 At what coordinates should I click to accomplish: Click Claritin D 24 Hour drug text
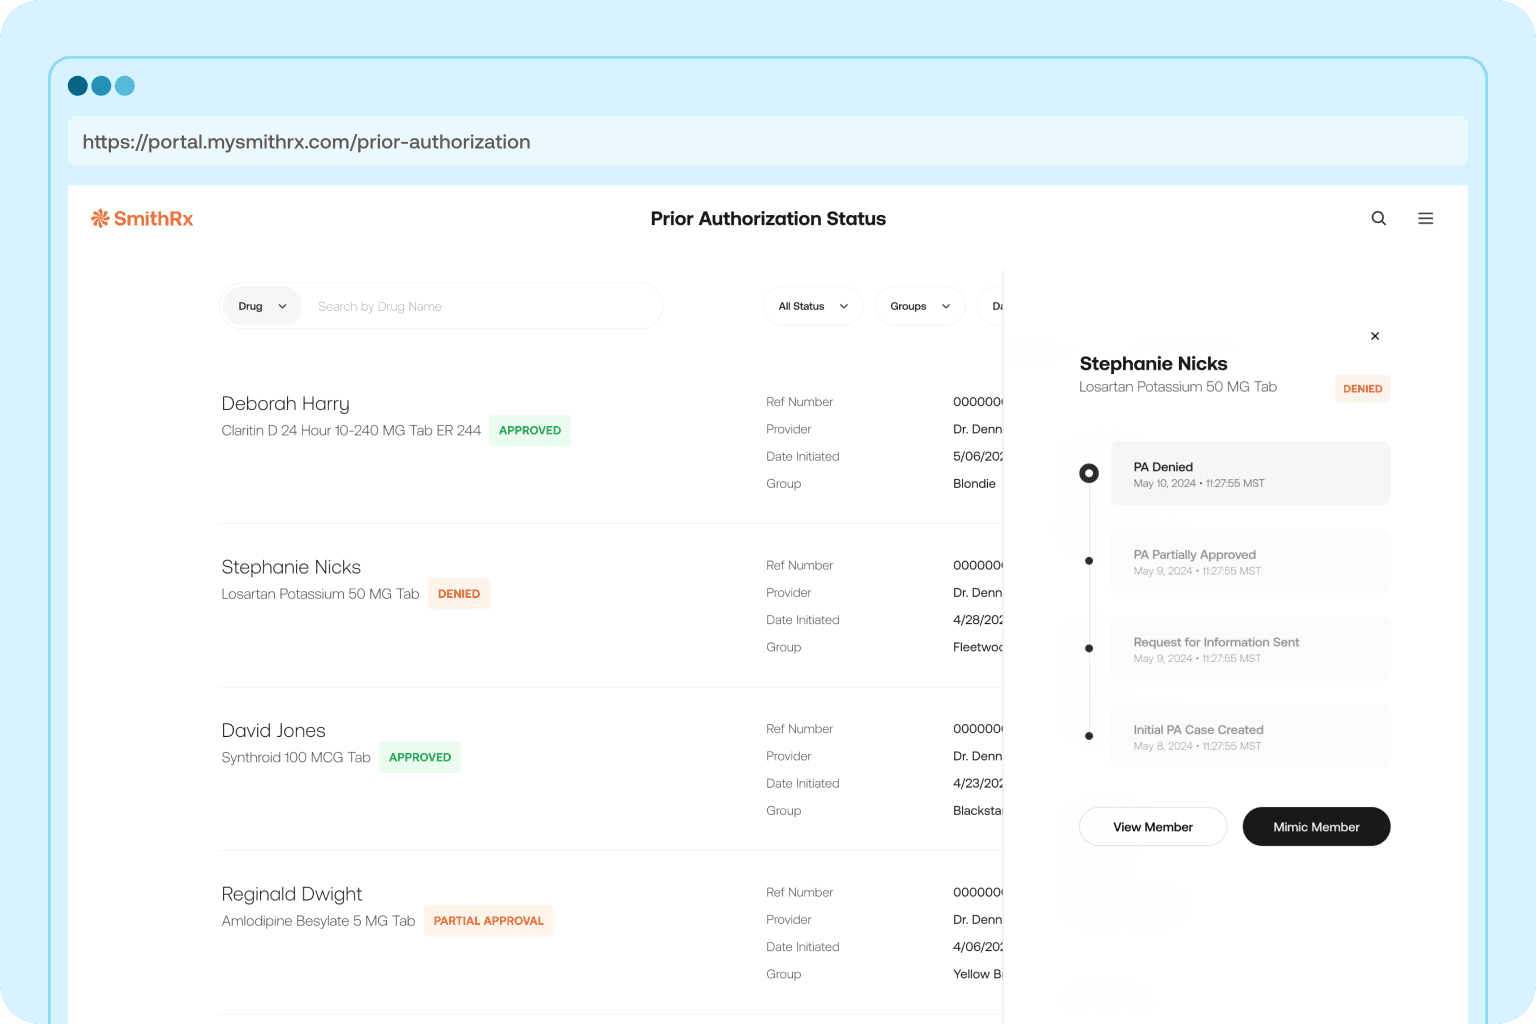tap(351, 430)
